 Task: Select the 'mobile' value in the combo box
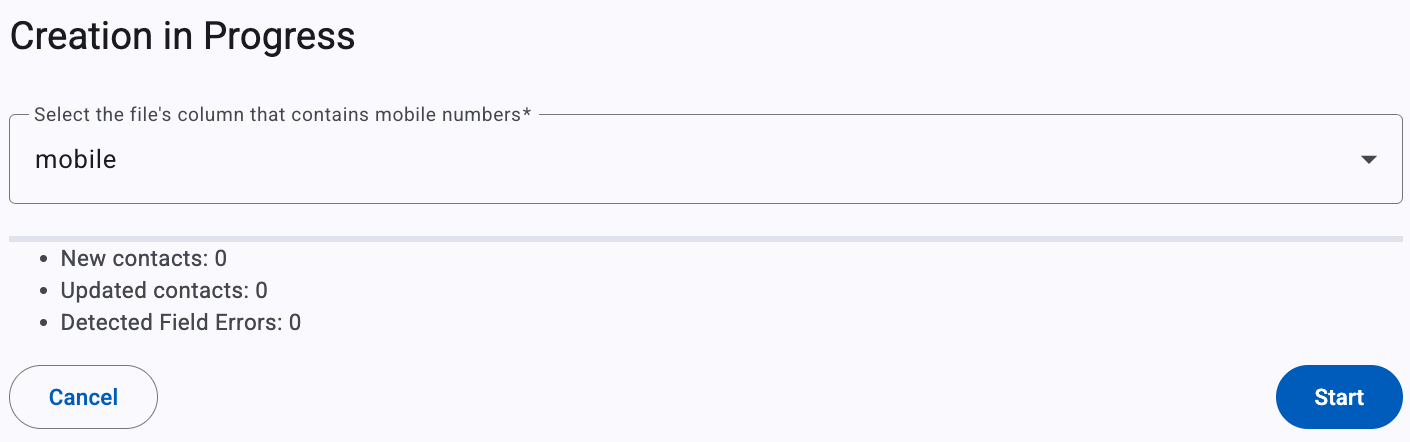(76, 159)
